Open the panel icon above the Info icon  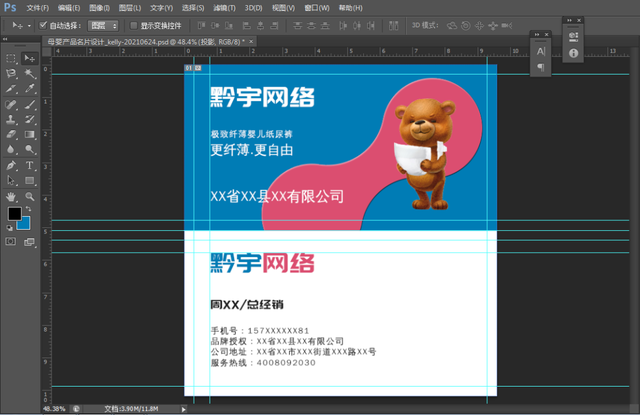573,37
